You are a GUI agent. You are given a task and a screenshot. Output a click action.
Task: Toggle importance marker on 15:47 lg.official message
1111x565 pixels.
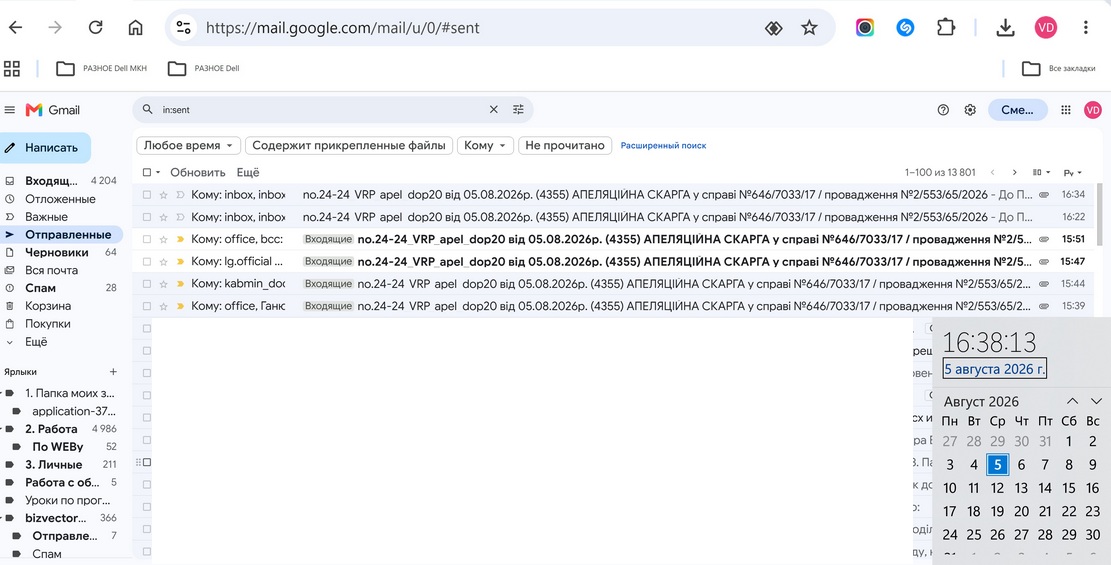pos(180,262)
